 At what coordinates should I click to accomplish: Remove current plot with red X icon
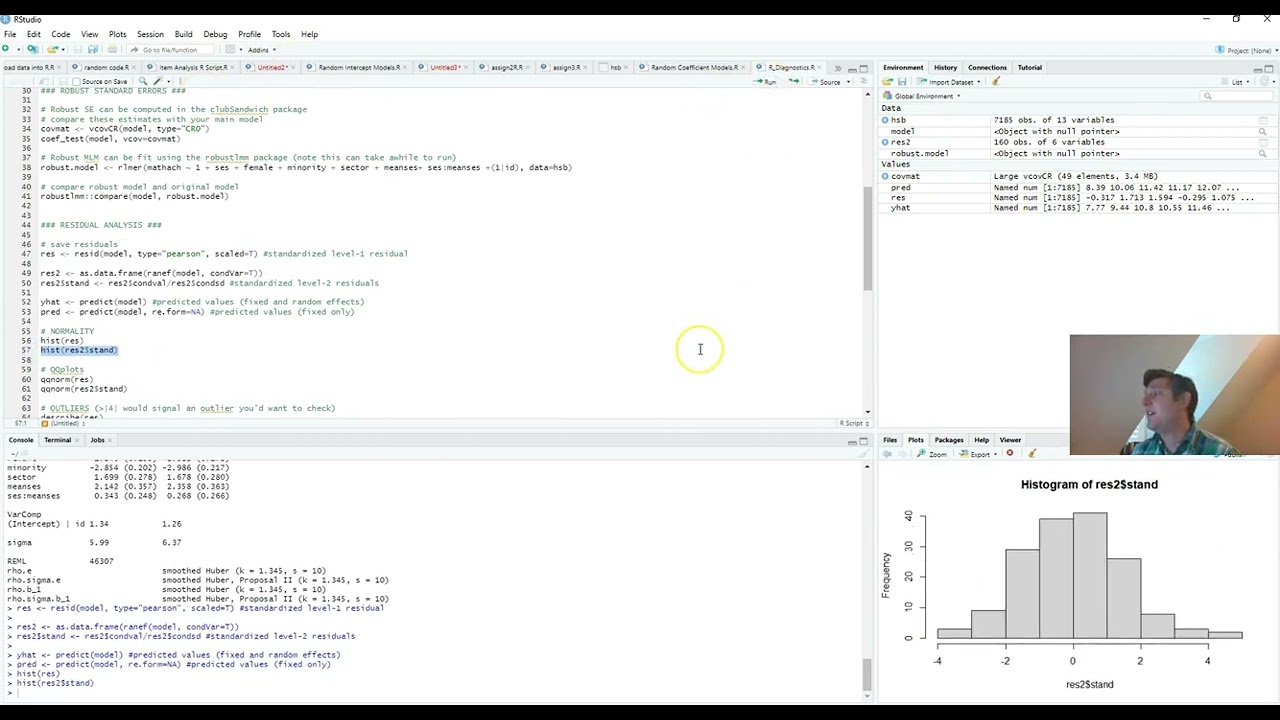1010,454
